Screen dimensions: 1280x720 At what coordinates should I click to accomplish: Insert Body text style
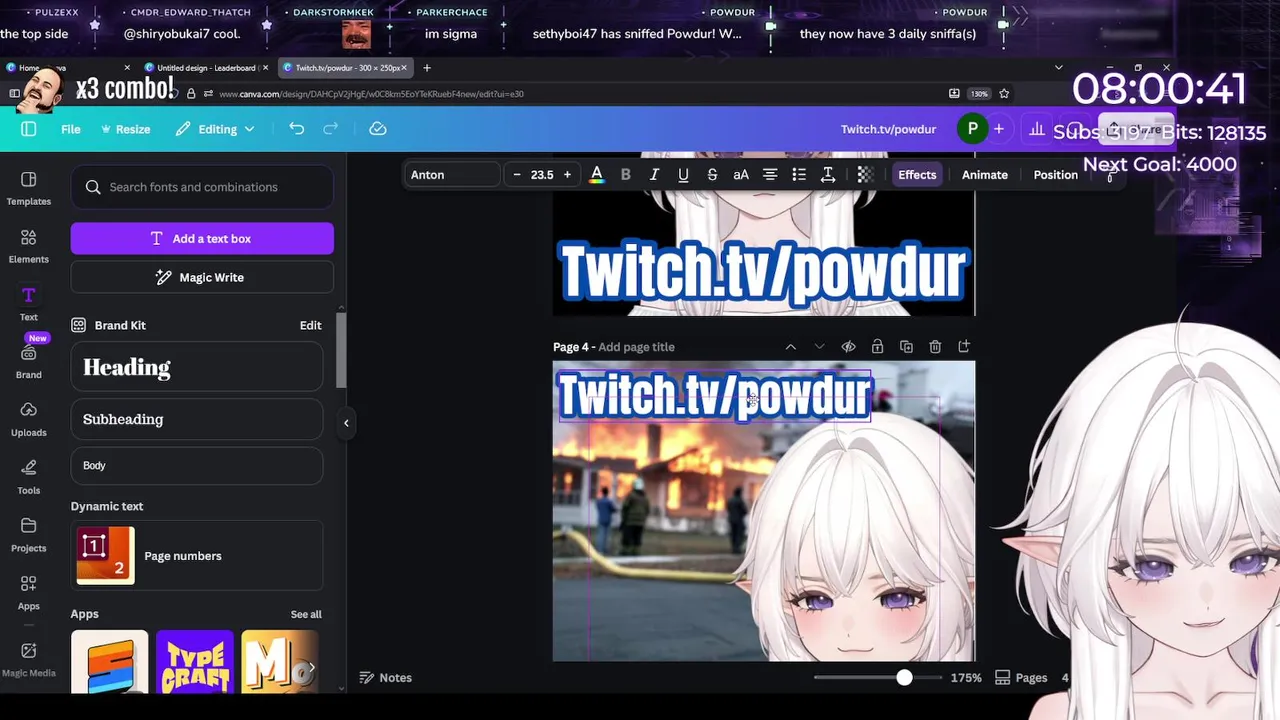click(197, 465)
